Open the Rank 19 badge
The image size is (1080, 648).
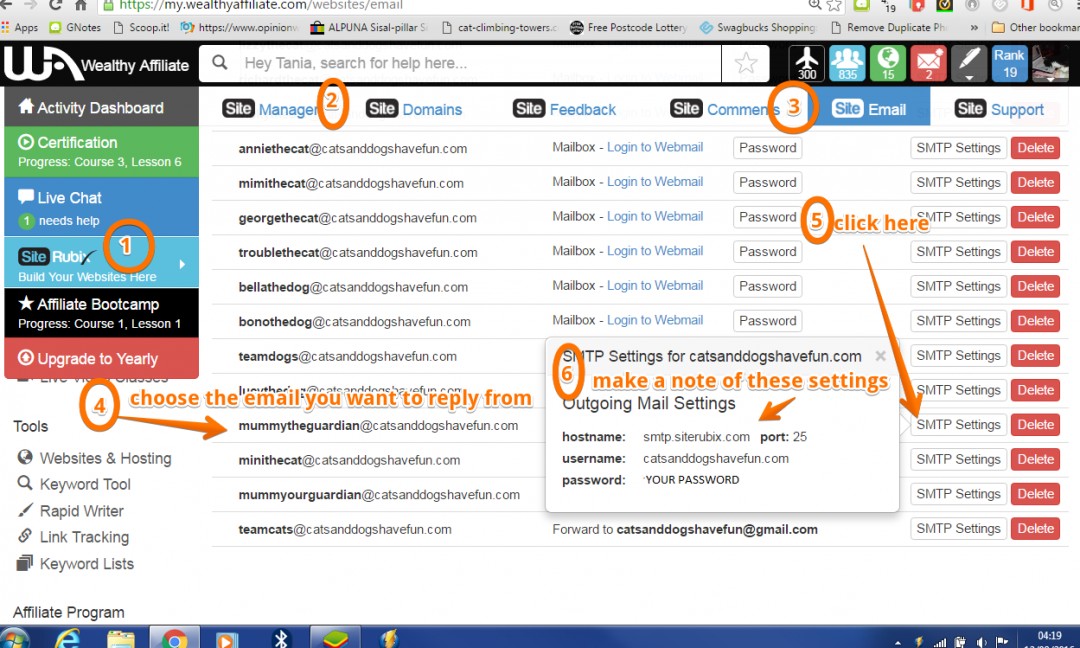(1009, 63)
